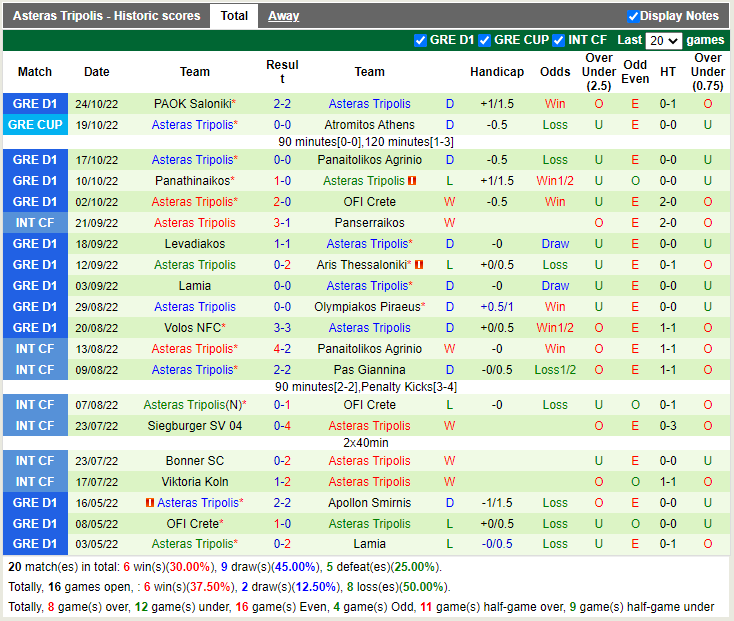Click the INT CF badge for Panserraikos match
Viewport: 734px width, 621px height.
click(35, 223)
